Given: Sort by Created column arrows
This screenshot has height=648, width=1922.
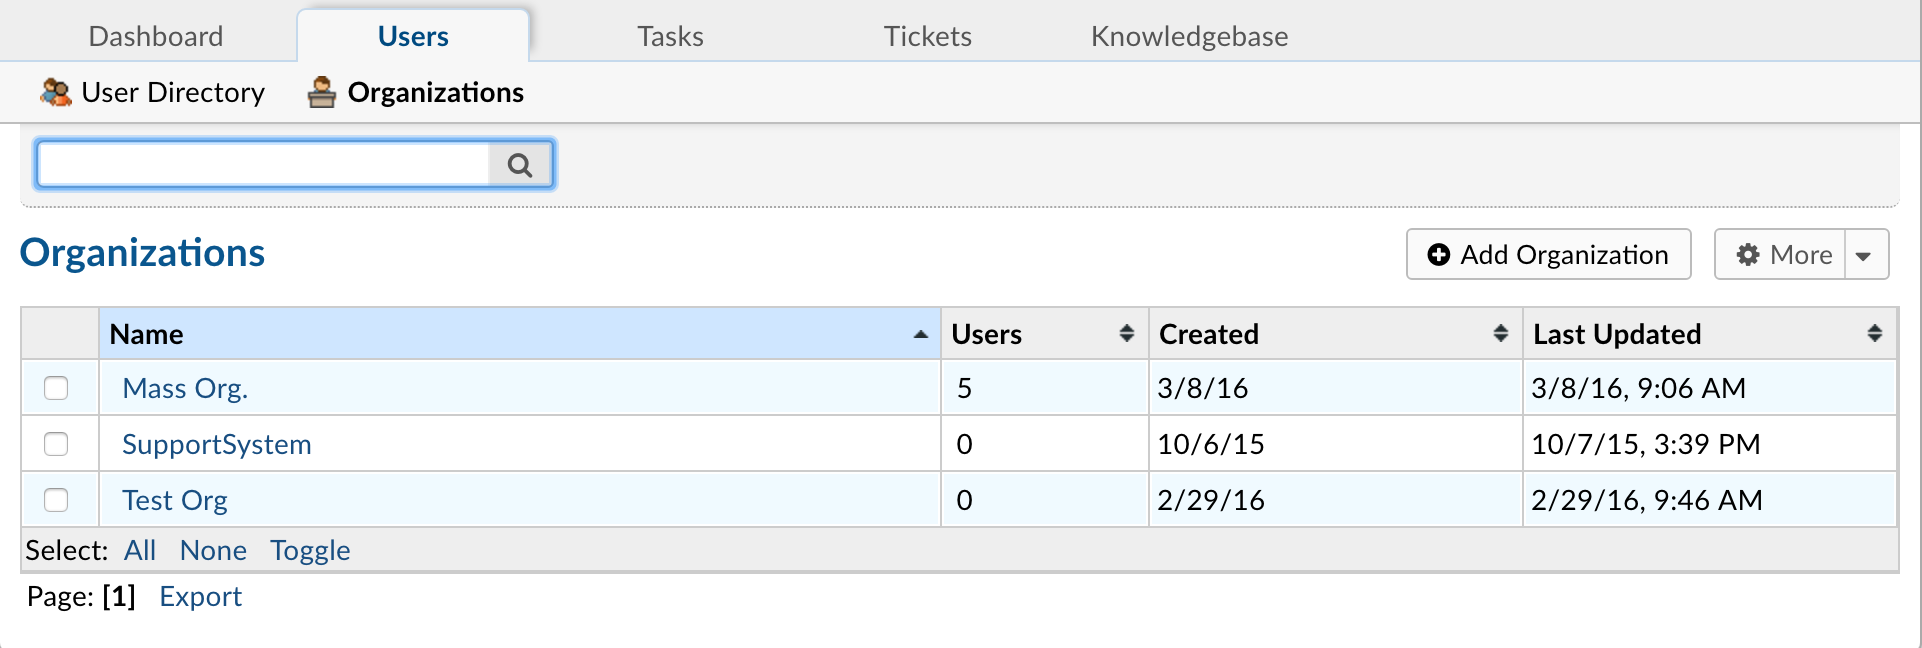Looking at the screenshot, I should point(1501,334).
